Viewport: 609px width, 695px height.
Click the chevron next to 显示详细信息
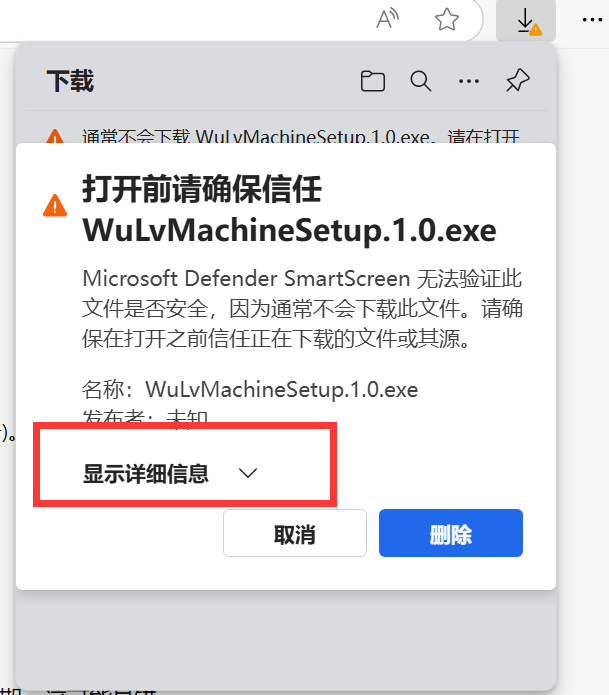(247, 473)
